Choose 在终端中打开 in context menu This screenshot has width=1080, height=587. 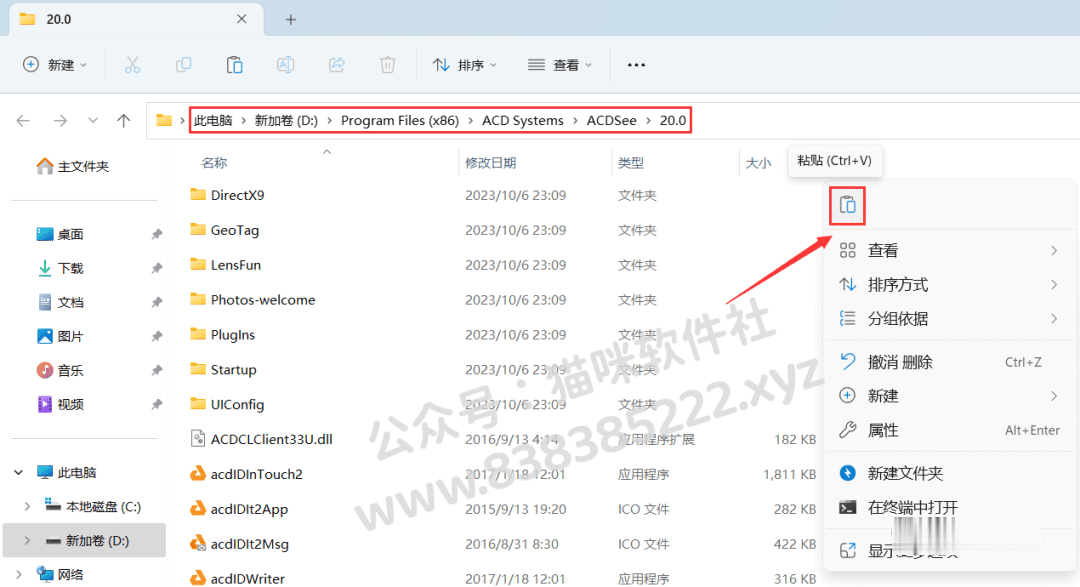click(949, 508)
